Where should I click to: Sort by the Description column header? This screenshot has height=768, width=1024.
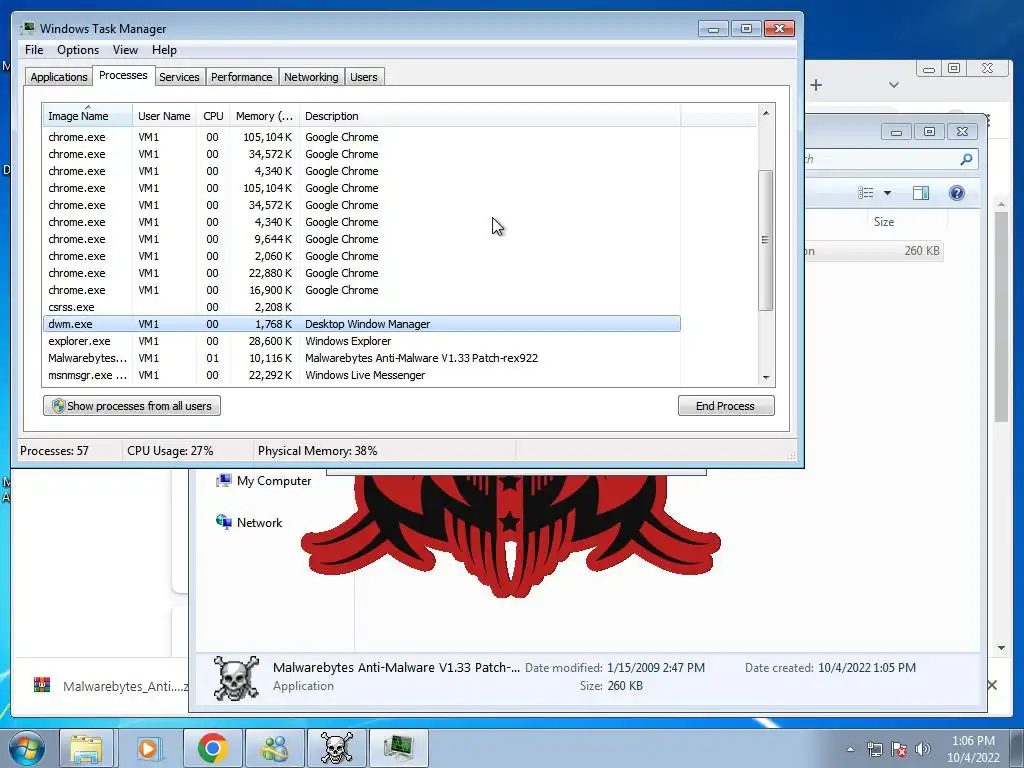pyautogui.click(x=490, y=116)
